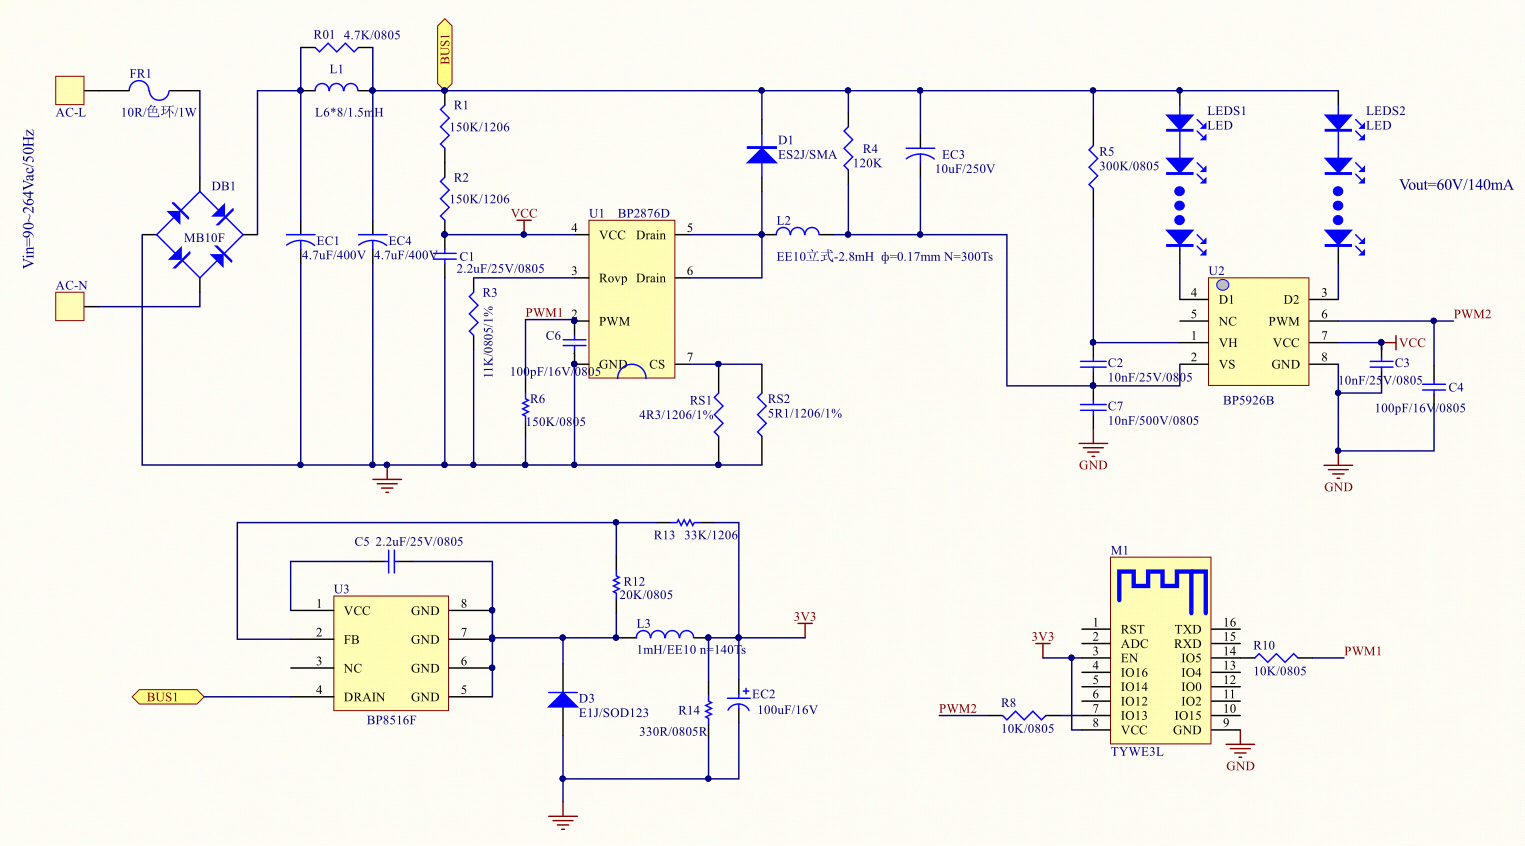Select the C5 2.2uF capacitor symbol
This screenshot has width=1525, height=846.
coord(392,562)
